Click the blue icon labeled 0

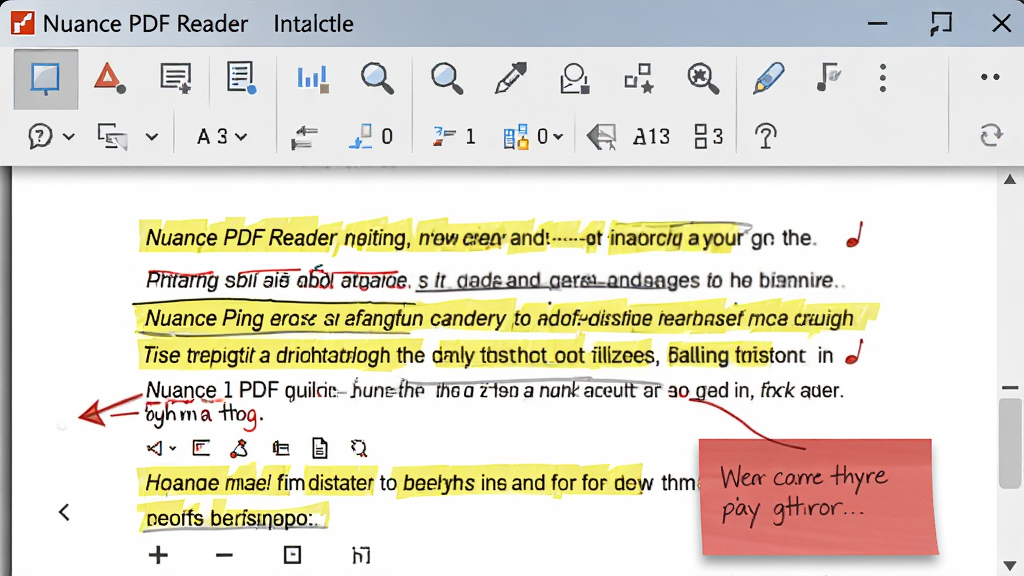pyautogui.click(x=370, y=136)
